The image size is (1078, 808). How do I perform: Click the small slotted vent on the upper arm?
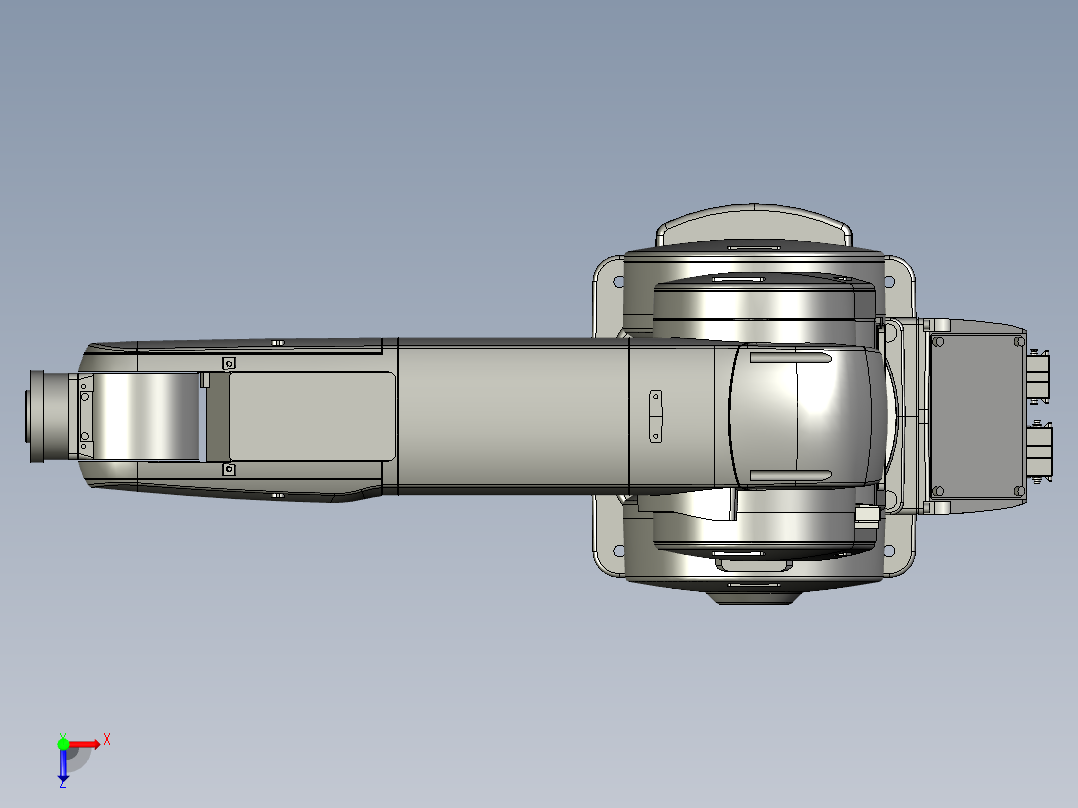click(x=655, y=414)
